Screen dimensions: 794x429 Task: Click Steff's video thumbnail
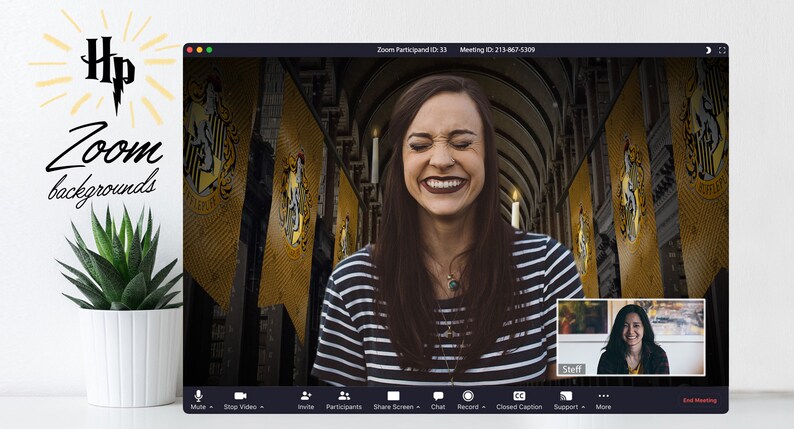631,337
